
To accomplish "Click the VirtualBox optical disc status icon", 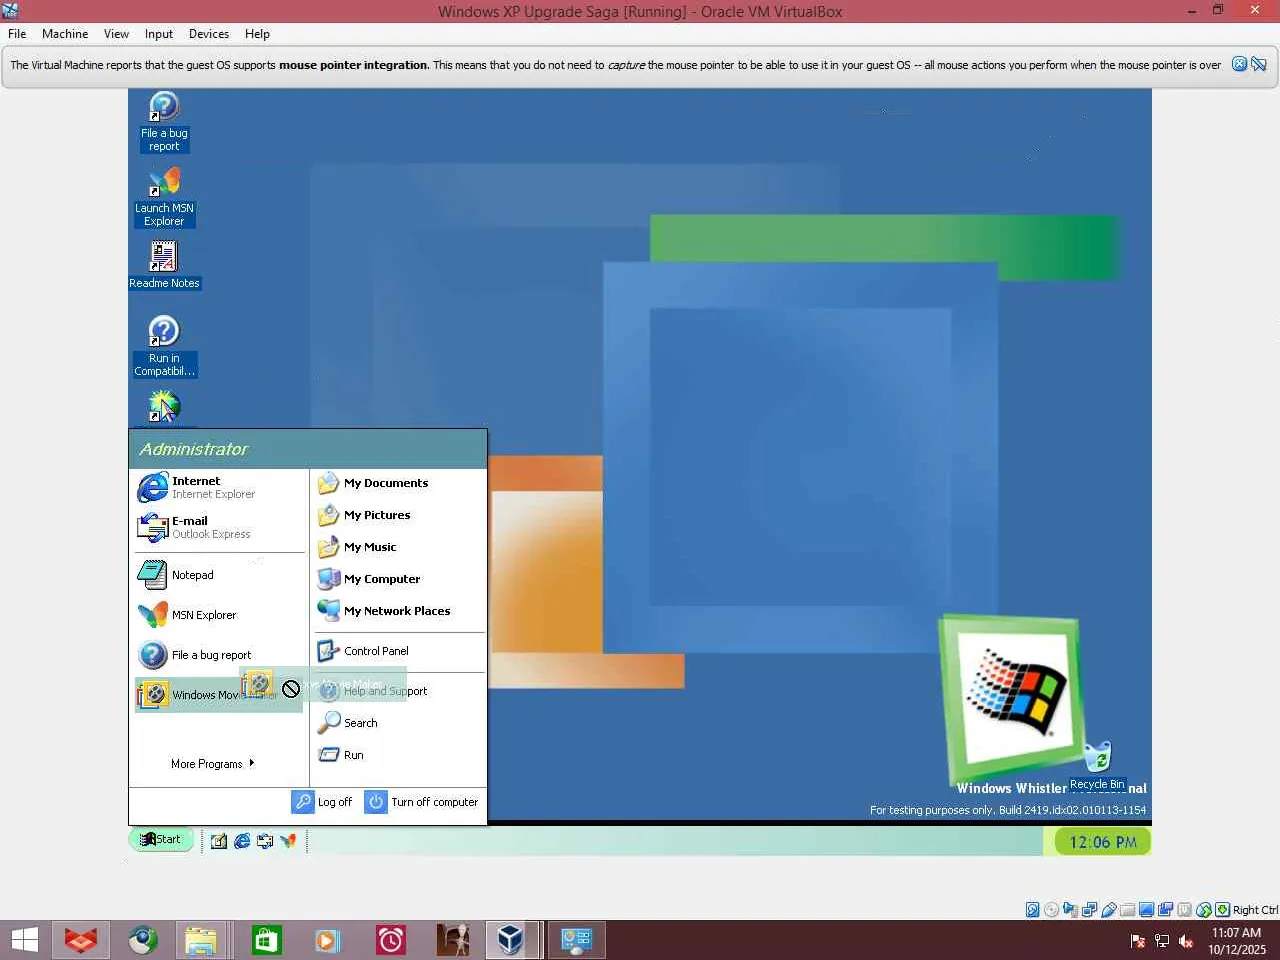I will point(1051,910).
